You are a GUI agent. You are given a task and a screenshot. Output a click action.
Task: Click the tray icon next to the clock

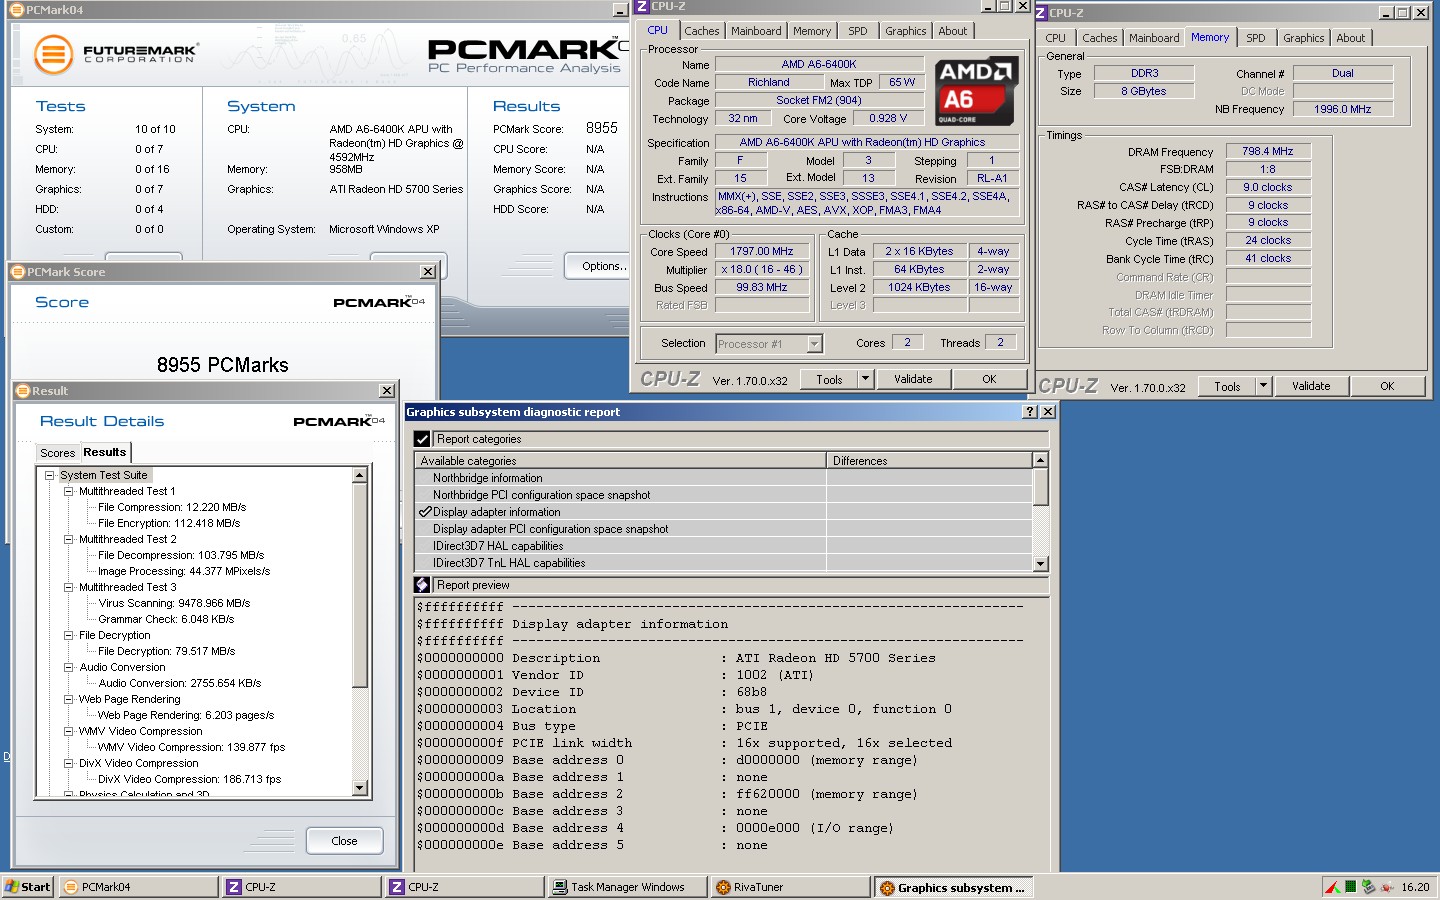(1387, 887)
